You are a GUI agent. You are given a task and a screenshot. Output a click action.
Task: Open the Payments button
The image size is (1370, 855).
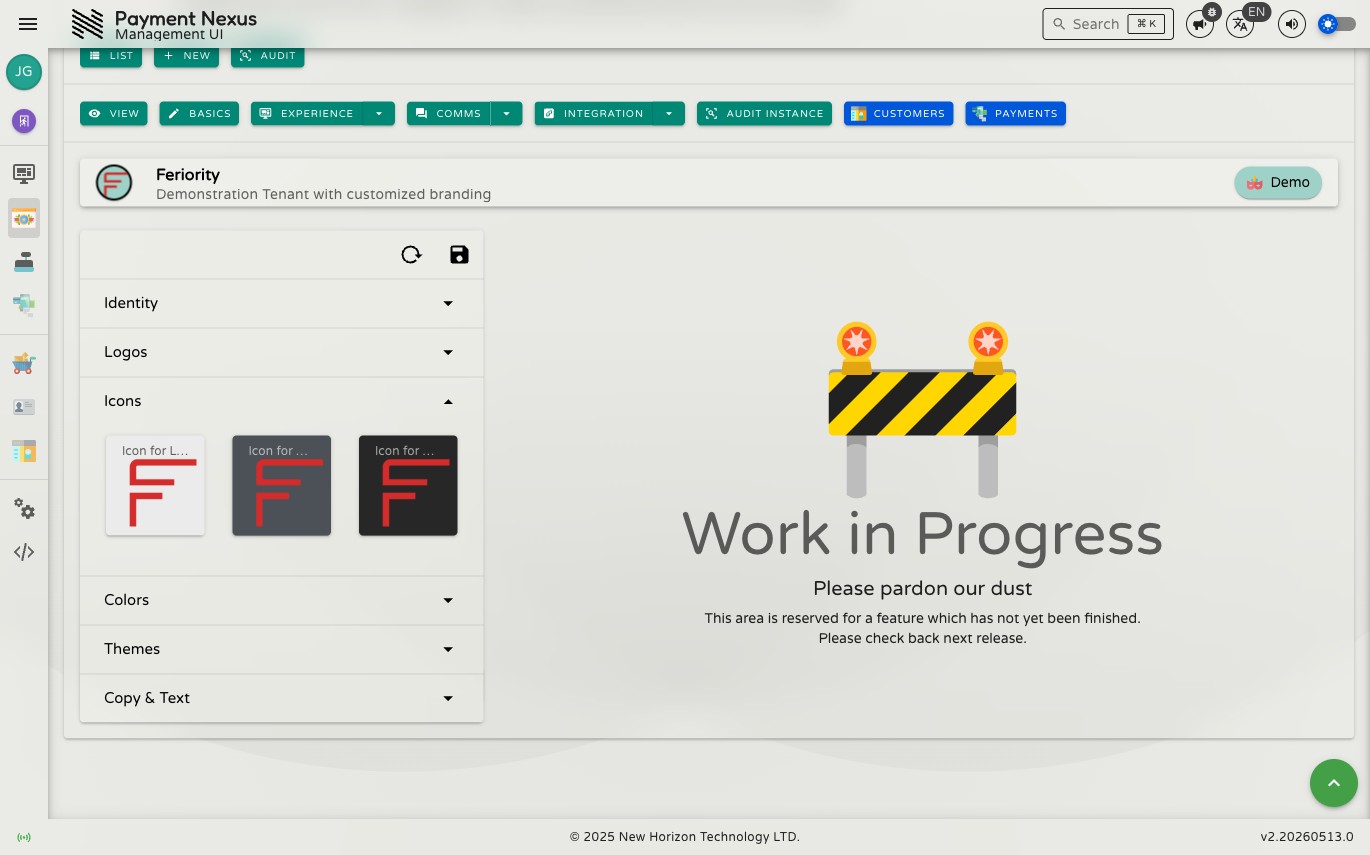point(1015,114)
